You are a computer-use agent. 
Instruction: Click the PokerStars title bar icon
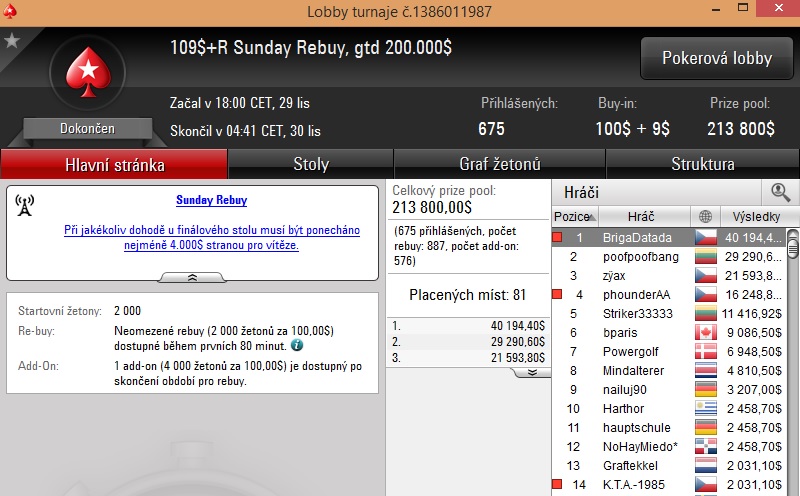click(x=10, y=11)
